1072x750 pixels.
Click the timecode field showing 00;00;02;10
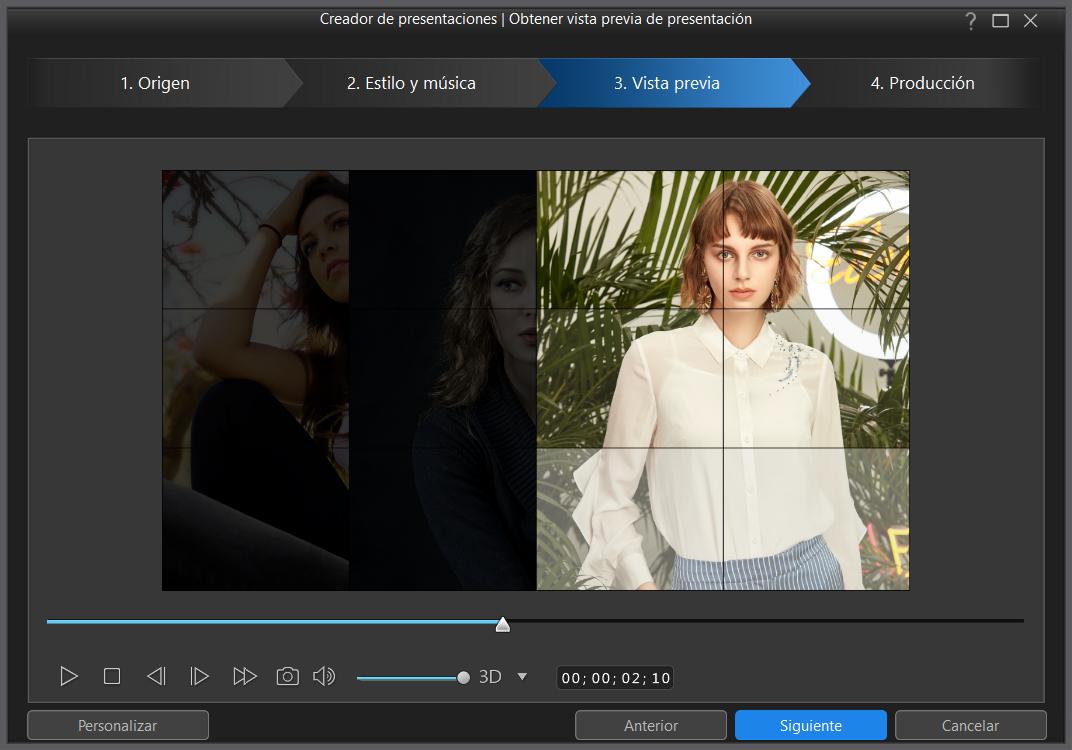pyautogui.click(x=615, y=678)
